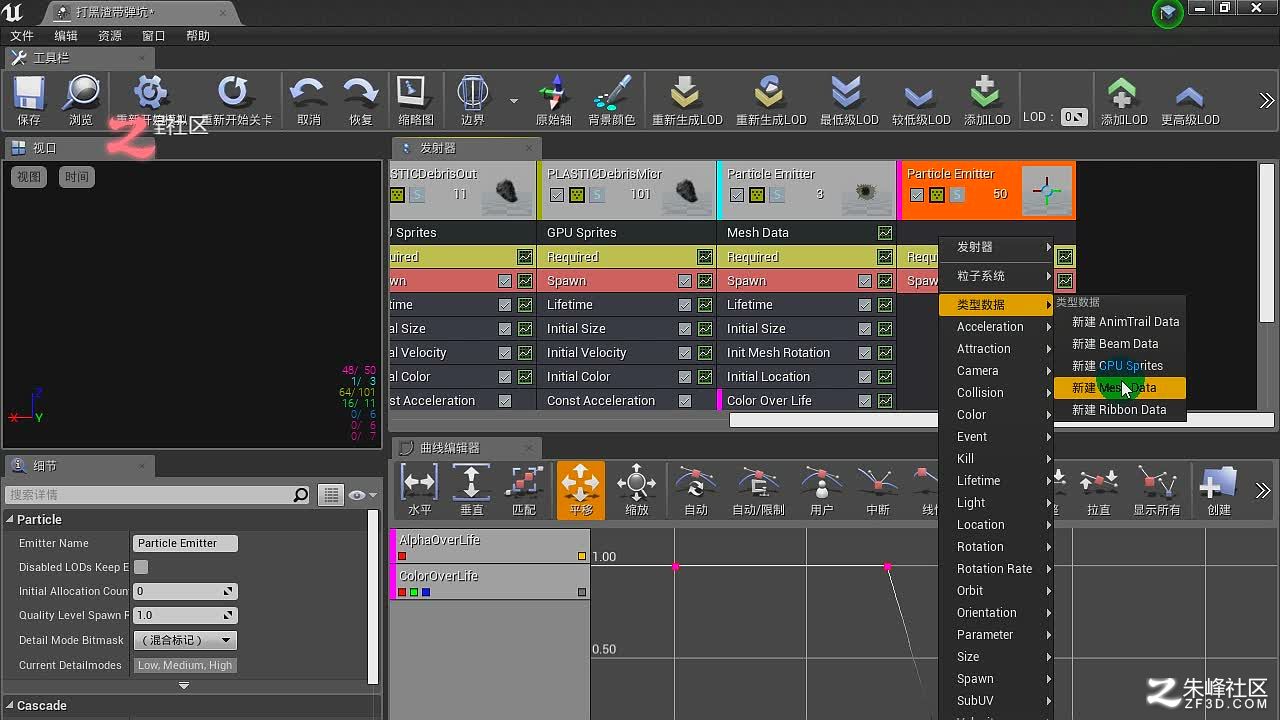Toggle Spawn module checkbox in PLASTICDebrisMicr emitter
Screen dimensions: 1280x720
click(x=685, y=281)
